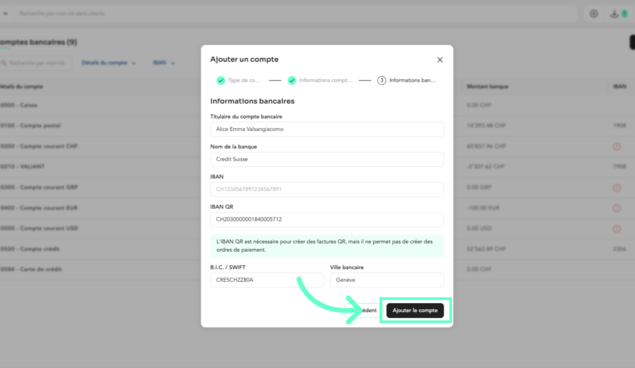Screen dimensions: 635x368
Task: Select the Compte courant CHF row
Action: click(318, 146)
